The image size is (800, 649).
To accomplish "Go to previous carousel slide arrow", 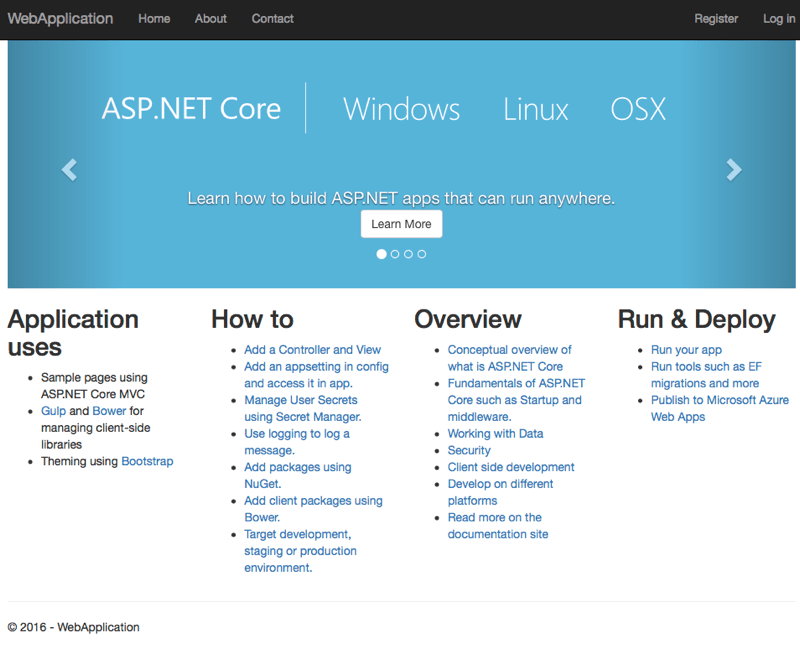I will (x=69, y=170).
